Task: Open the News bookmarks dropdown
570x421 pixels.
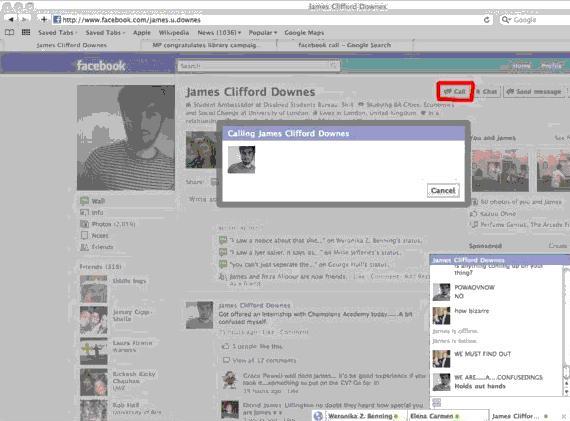Action: tap(219, 32)
